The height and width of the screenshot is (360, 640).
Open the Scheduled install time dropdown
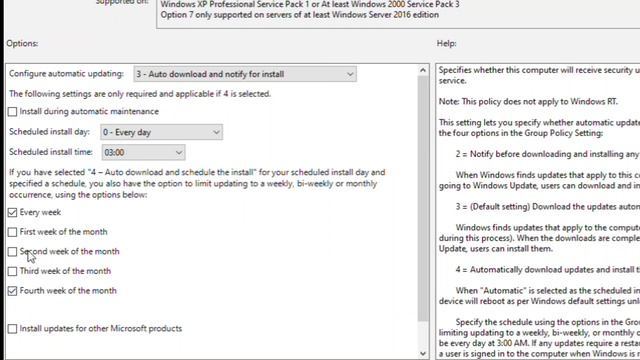tap(143, 152)
